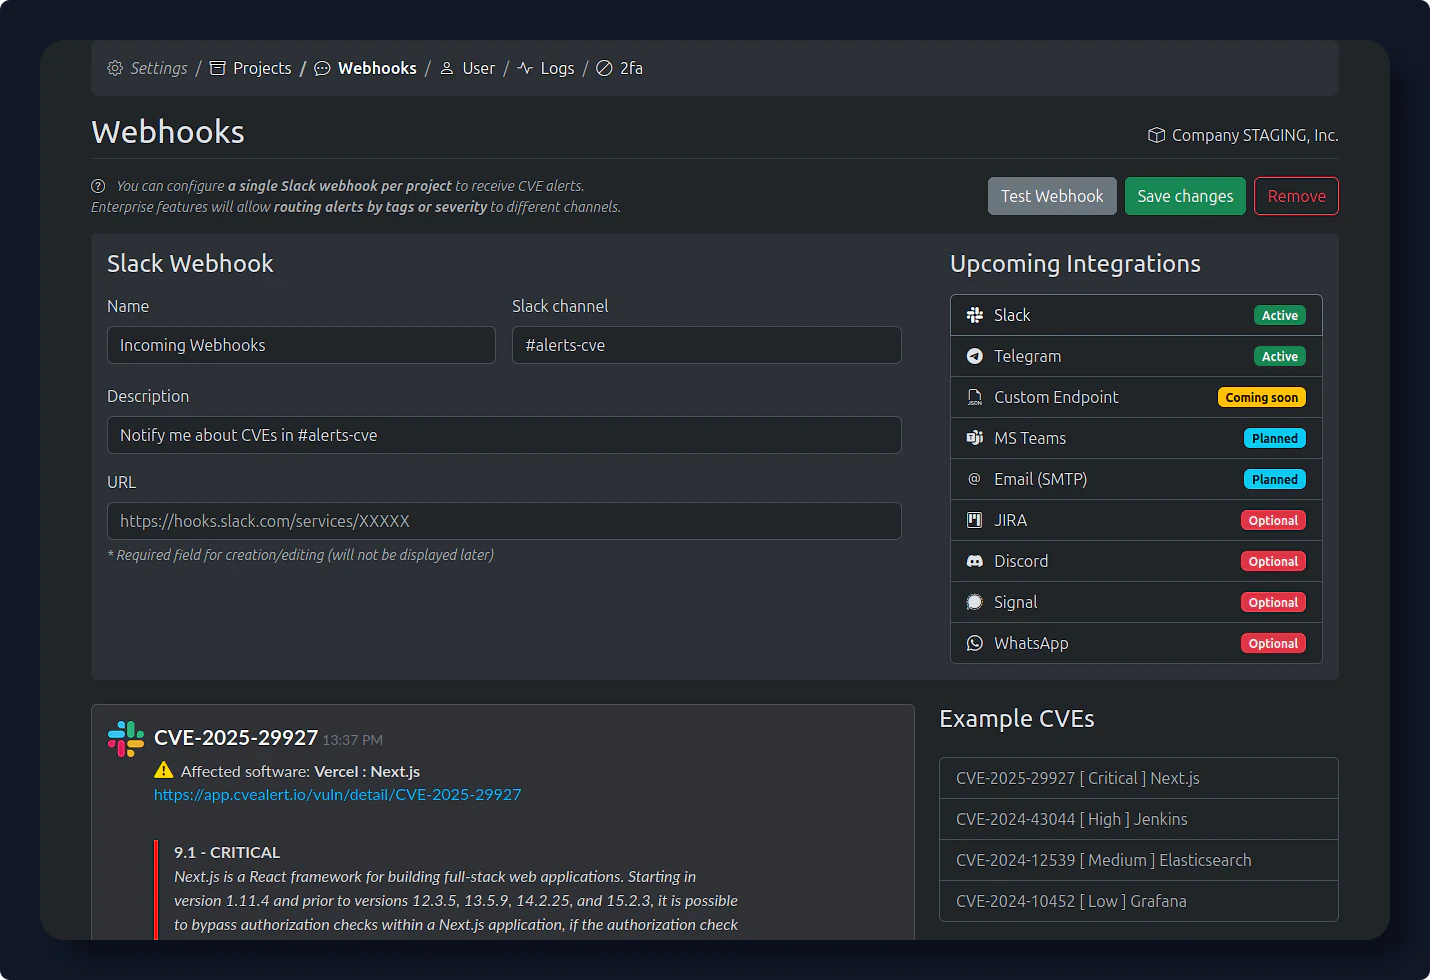
Task: Open the cvealert.io CVE-2025-29927 detail link
Action: (337, 795)
